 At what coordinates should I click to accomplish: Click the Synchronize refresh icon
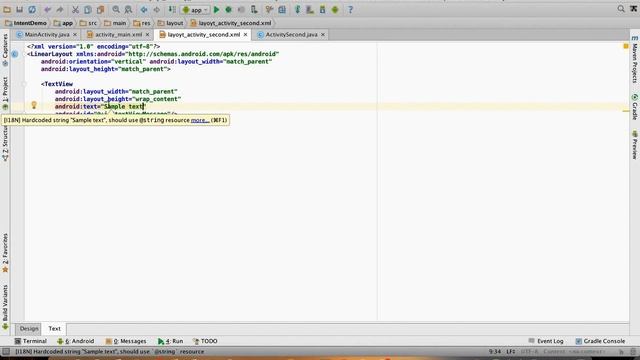32,9
